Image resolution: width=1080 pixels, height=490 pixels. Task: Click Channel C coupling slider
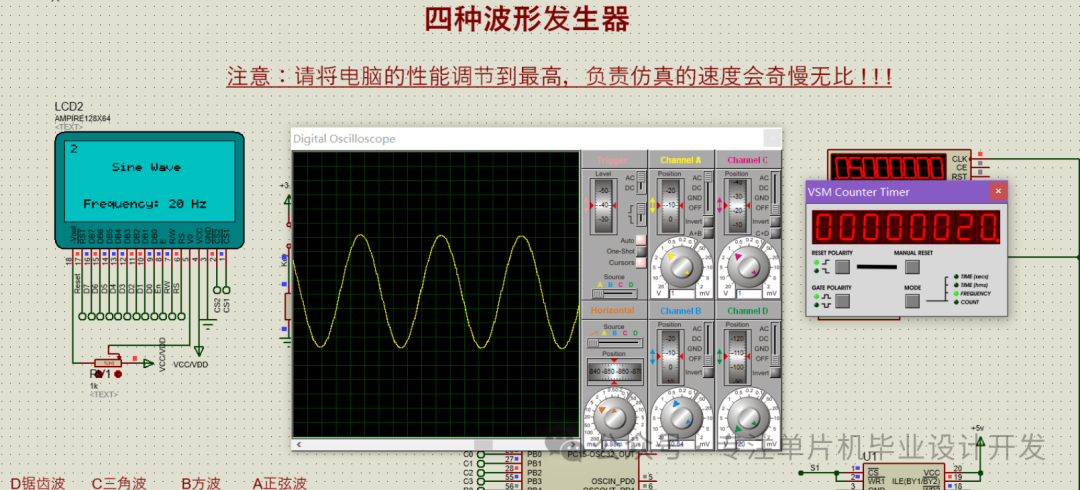(776, 192)
